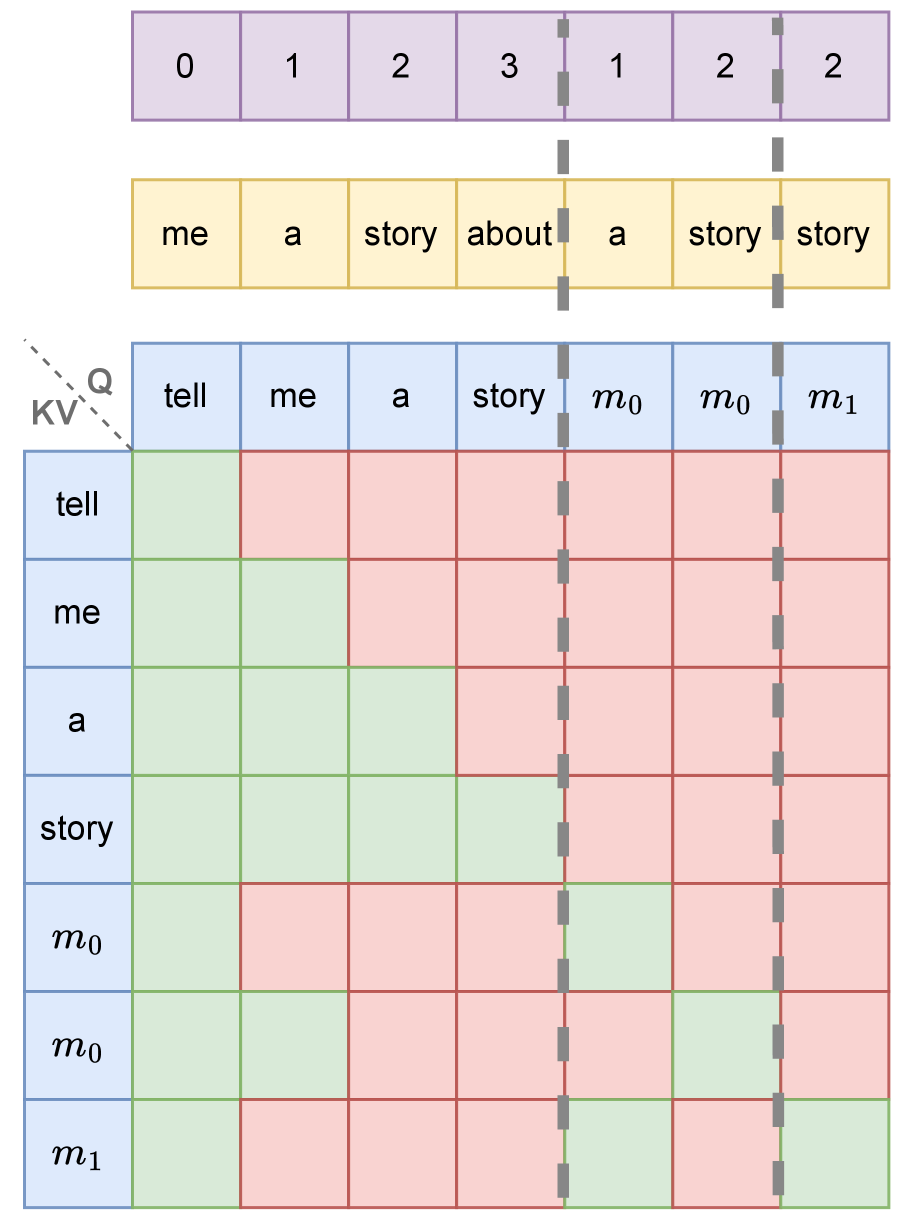Click the "tell" column header in Q row
The image size is (913, 1222).
(x=185, y=397)
